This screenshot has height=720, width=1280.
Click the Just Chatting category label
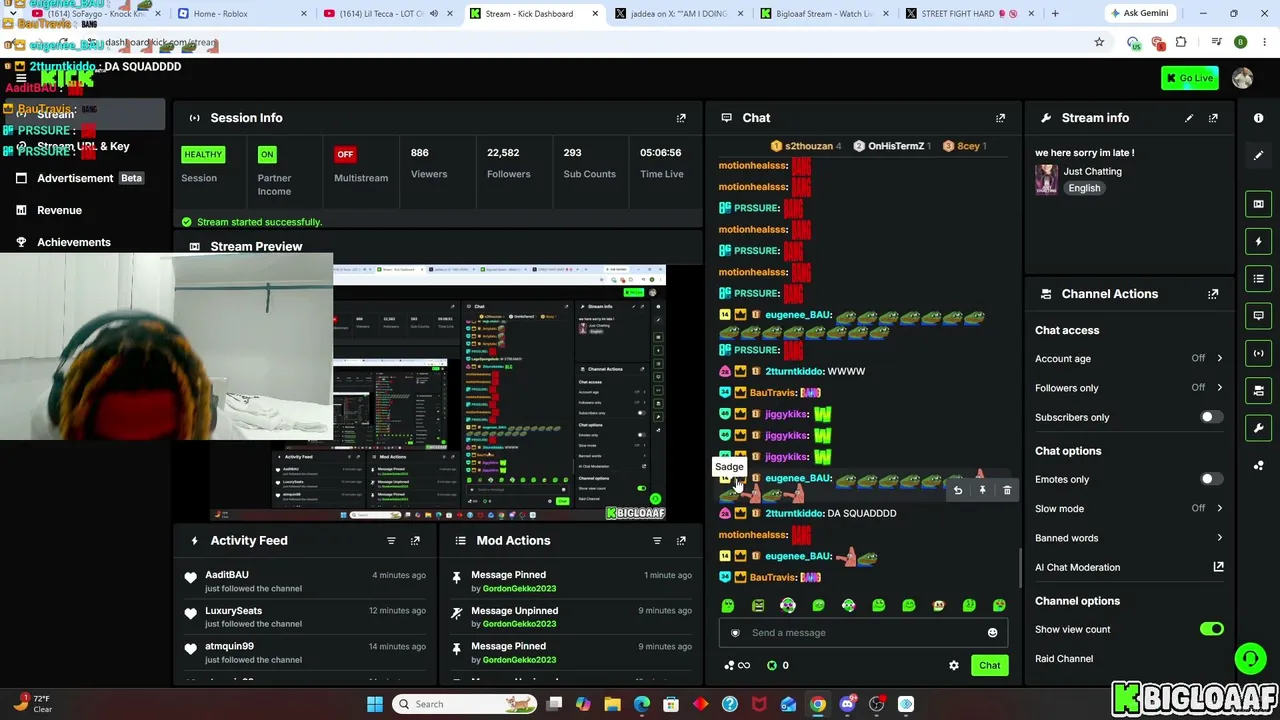(x=1092, y=171)
